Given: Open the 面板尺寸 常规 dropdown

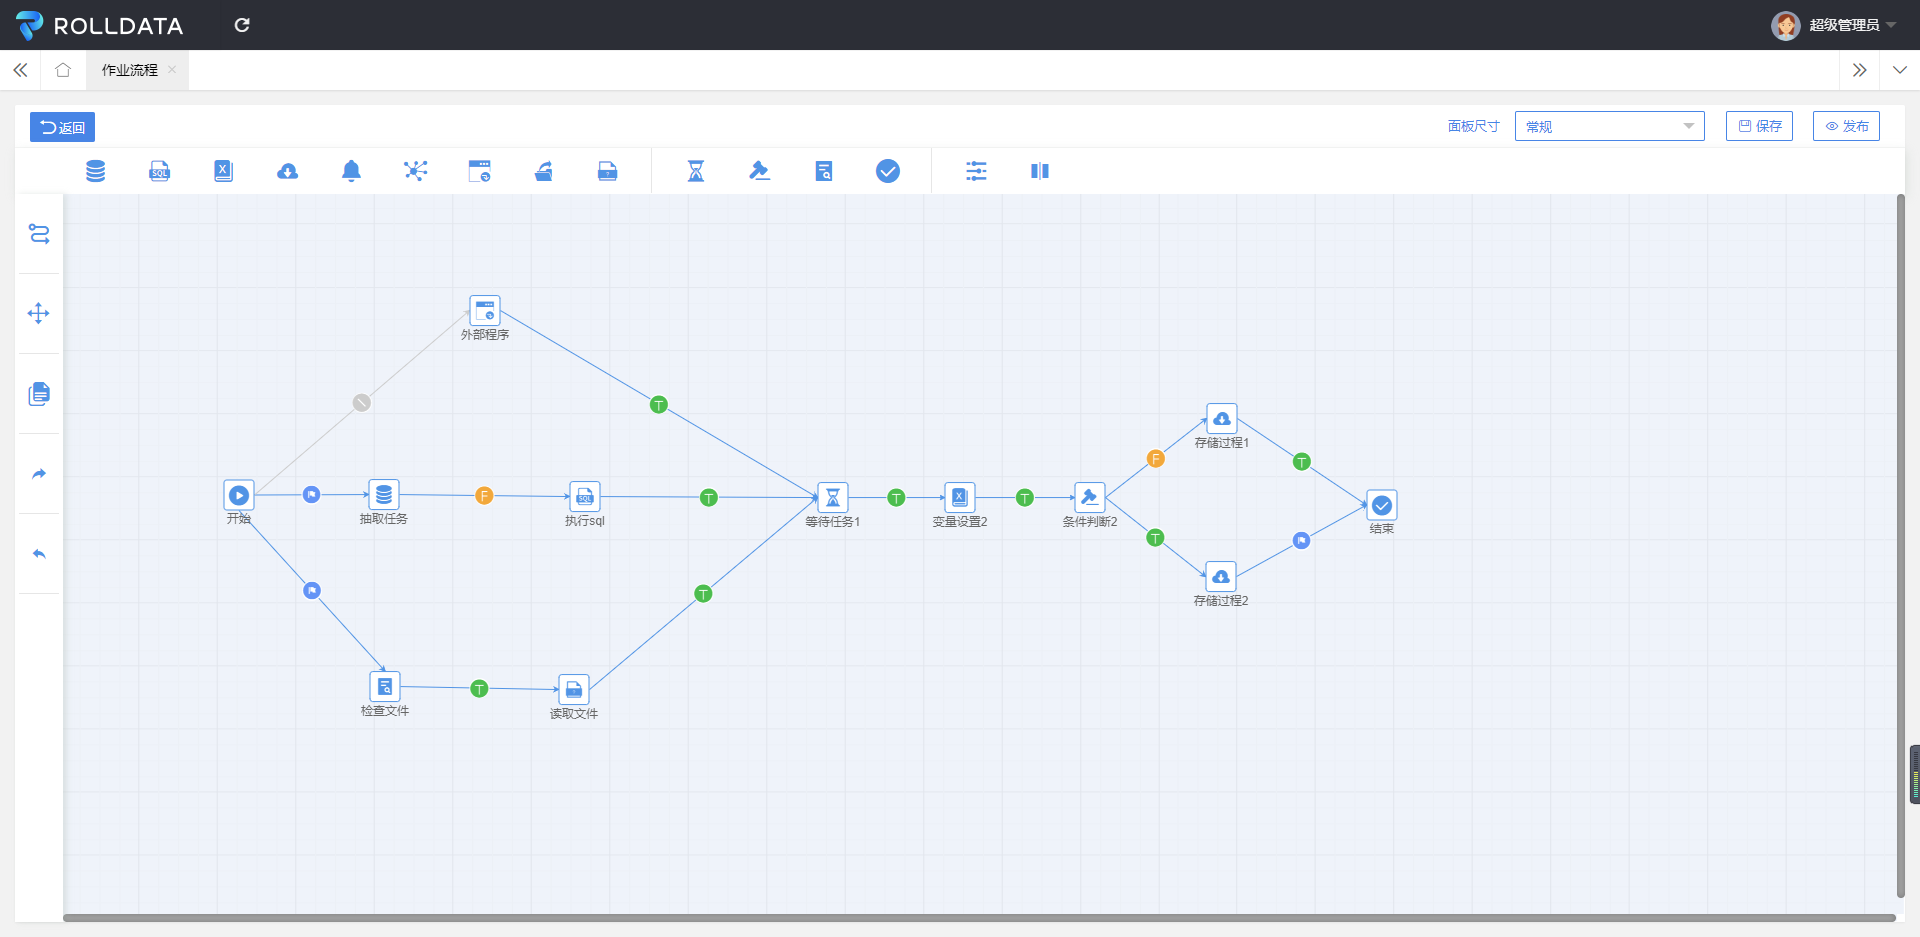Looking at the screenshot, I should click(1610, 126).
